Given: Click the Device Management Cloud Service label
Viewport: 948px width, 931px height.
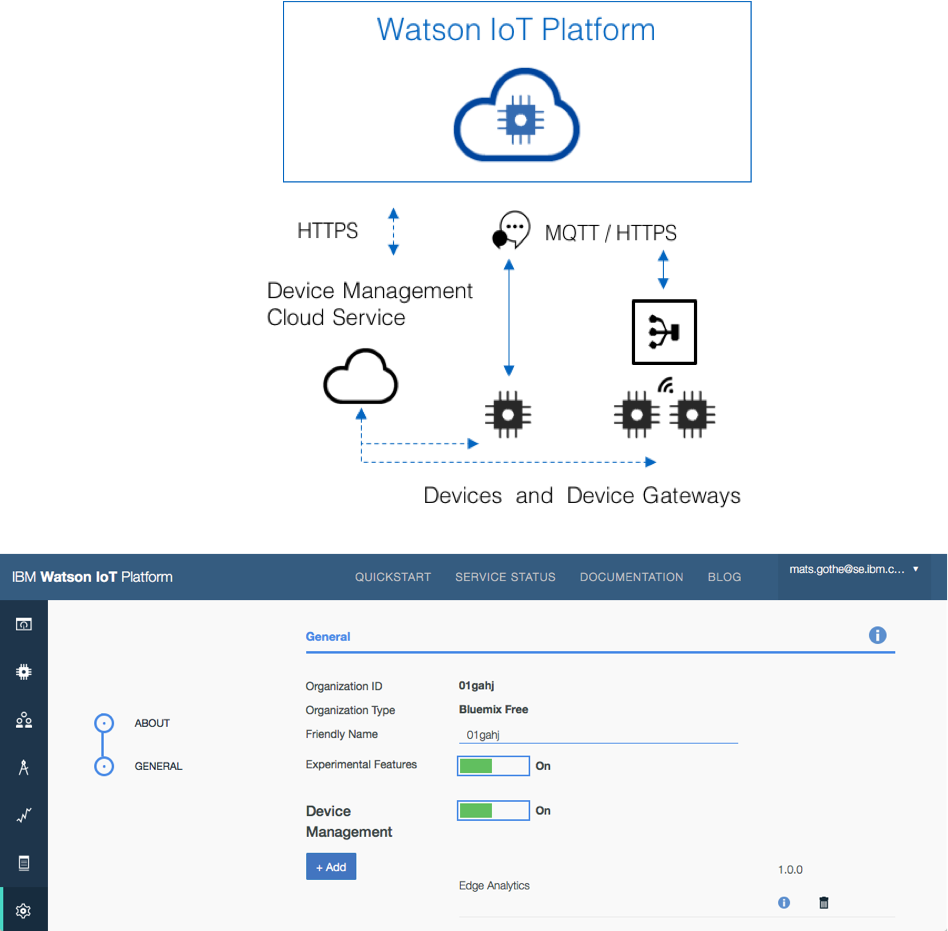Looking at the screenshot, I should 369,304.
